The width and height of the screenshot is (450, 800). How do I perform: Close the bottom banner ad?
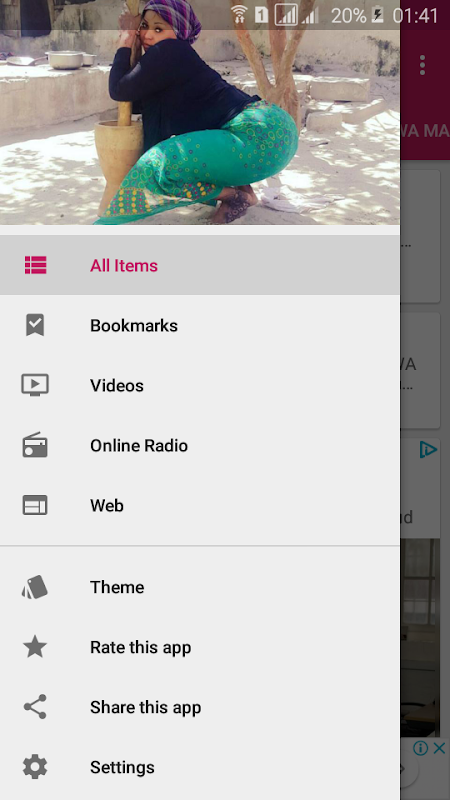(439, 748)
